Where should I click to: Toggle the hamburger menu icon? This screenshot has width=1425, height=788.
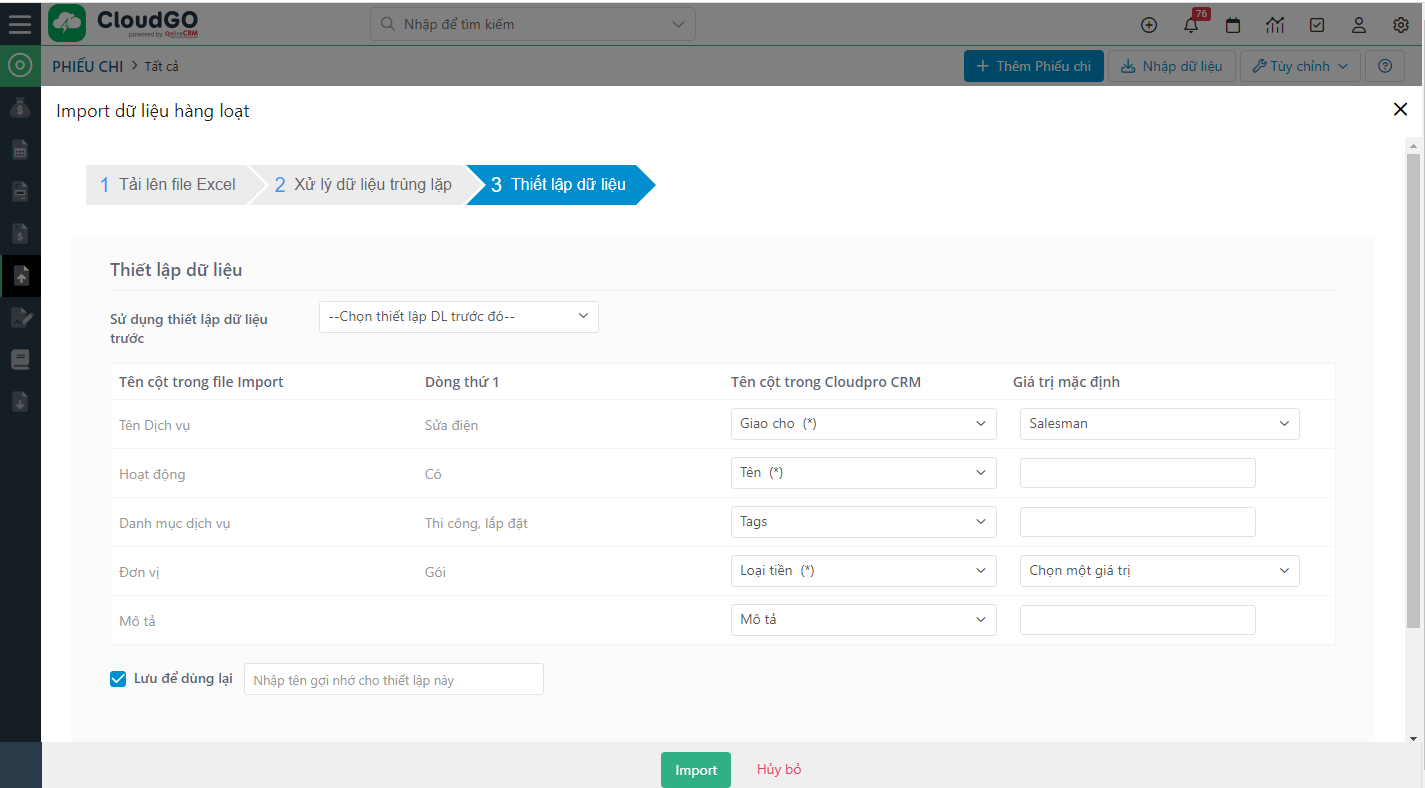tap(20, 24)
